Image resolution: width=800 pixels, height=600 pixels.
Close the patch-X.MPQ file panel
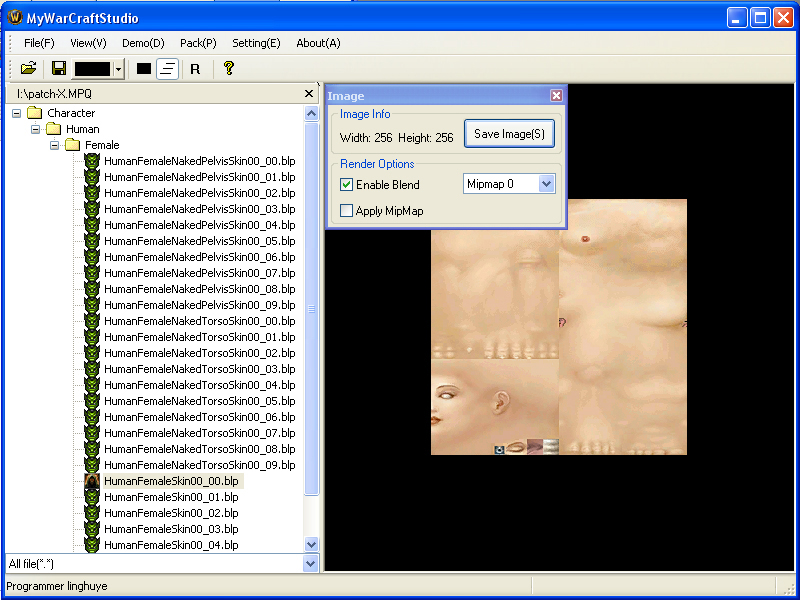point(309,93)
